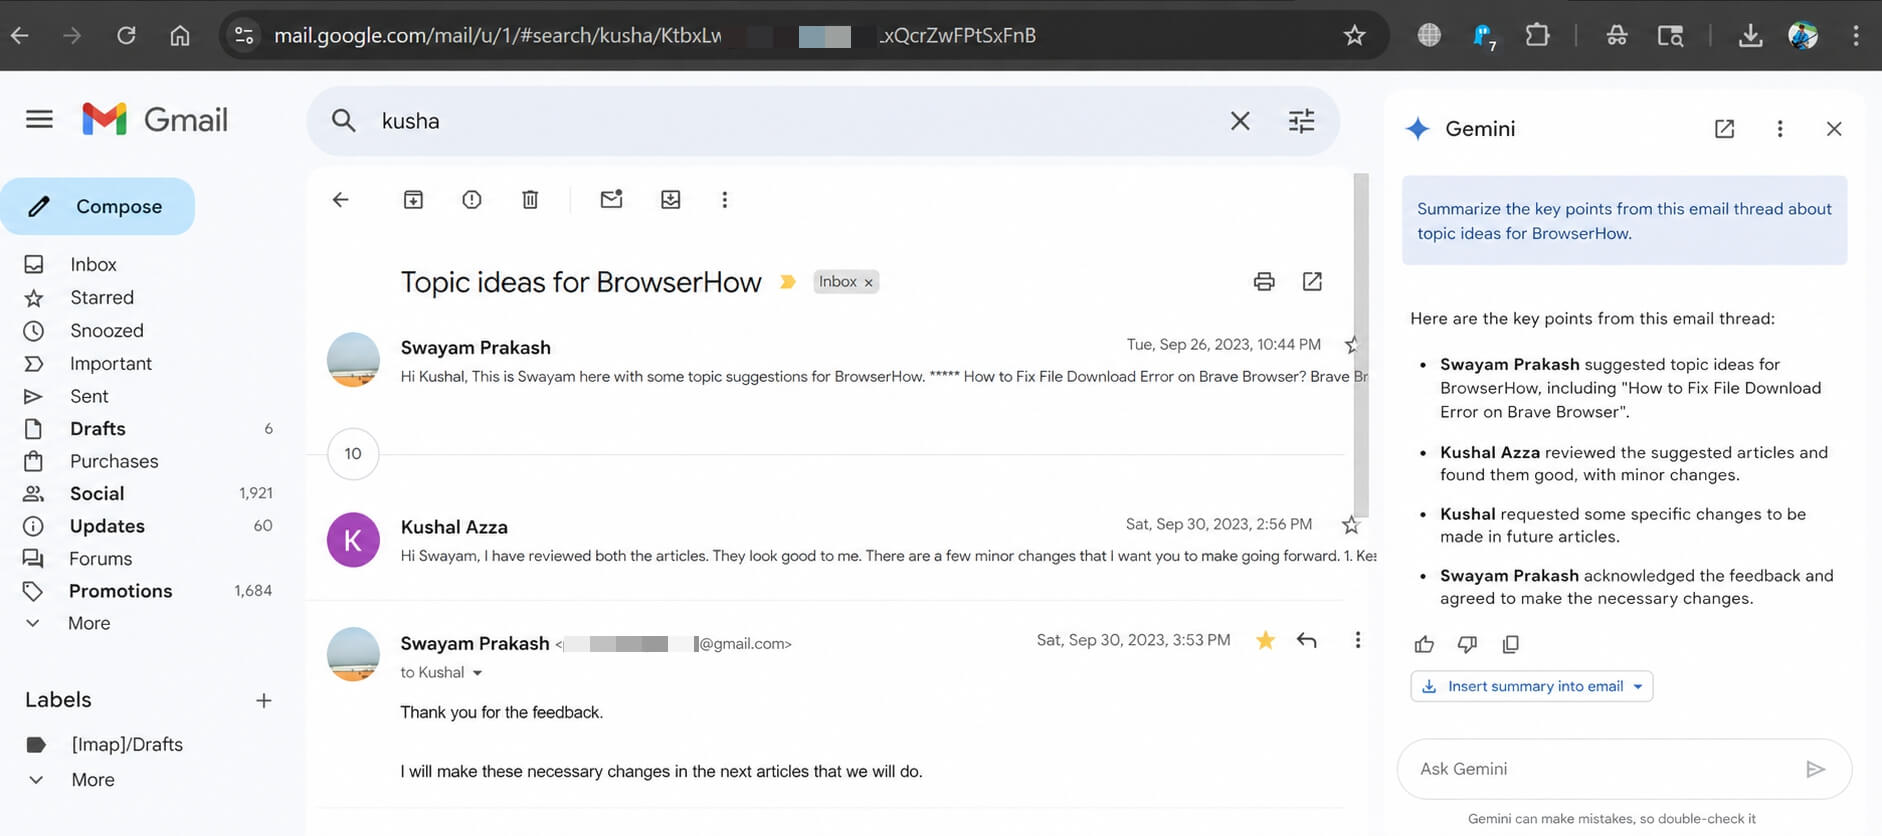Give thumbs down to Gemini summary

[1467, 644]
